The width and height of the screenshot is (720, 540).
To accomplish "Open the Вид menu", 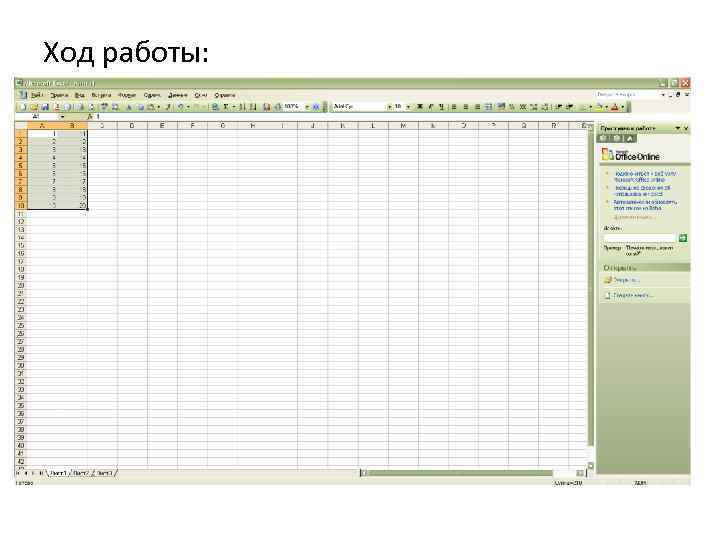I will [79, 95].
